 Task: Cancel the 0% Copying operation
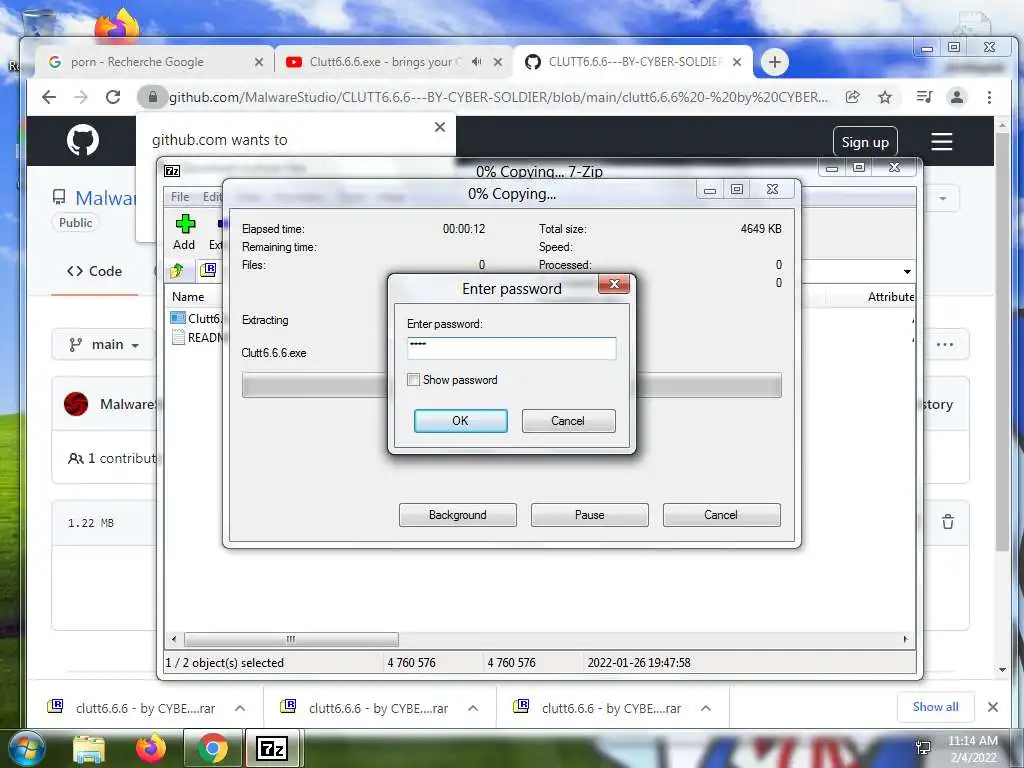pos(721,515)
